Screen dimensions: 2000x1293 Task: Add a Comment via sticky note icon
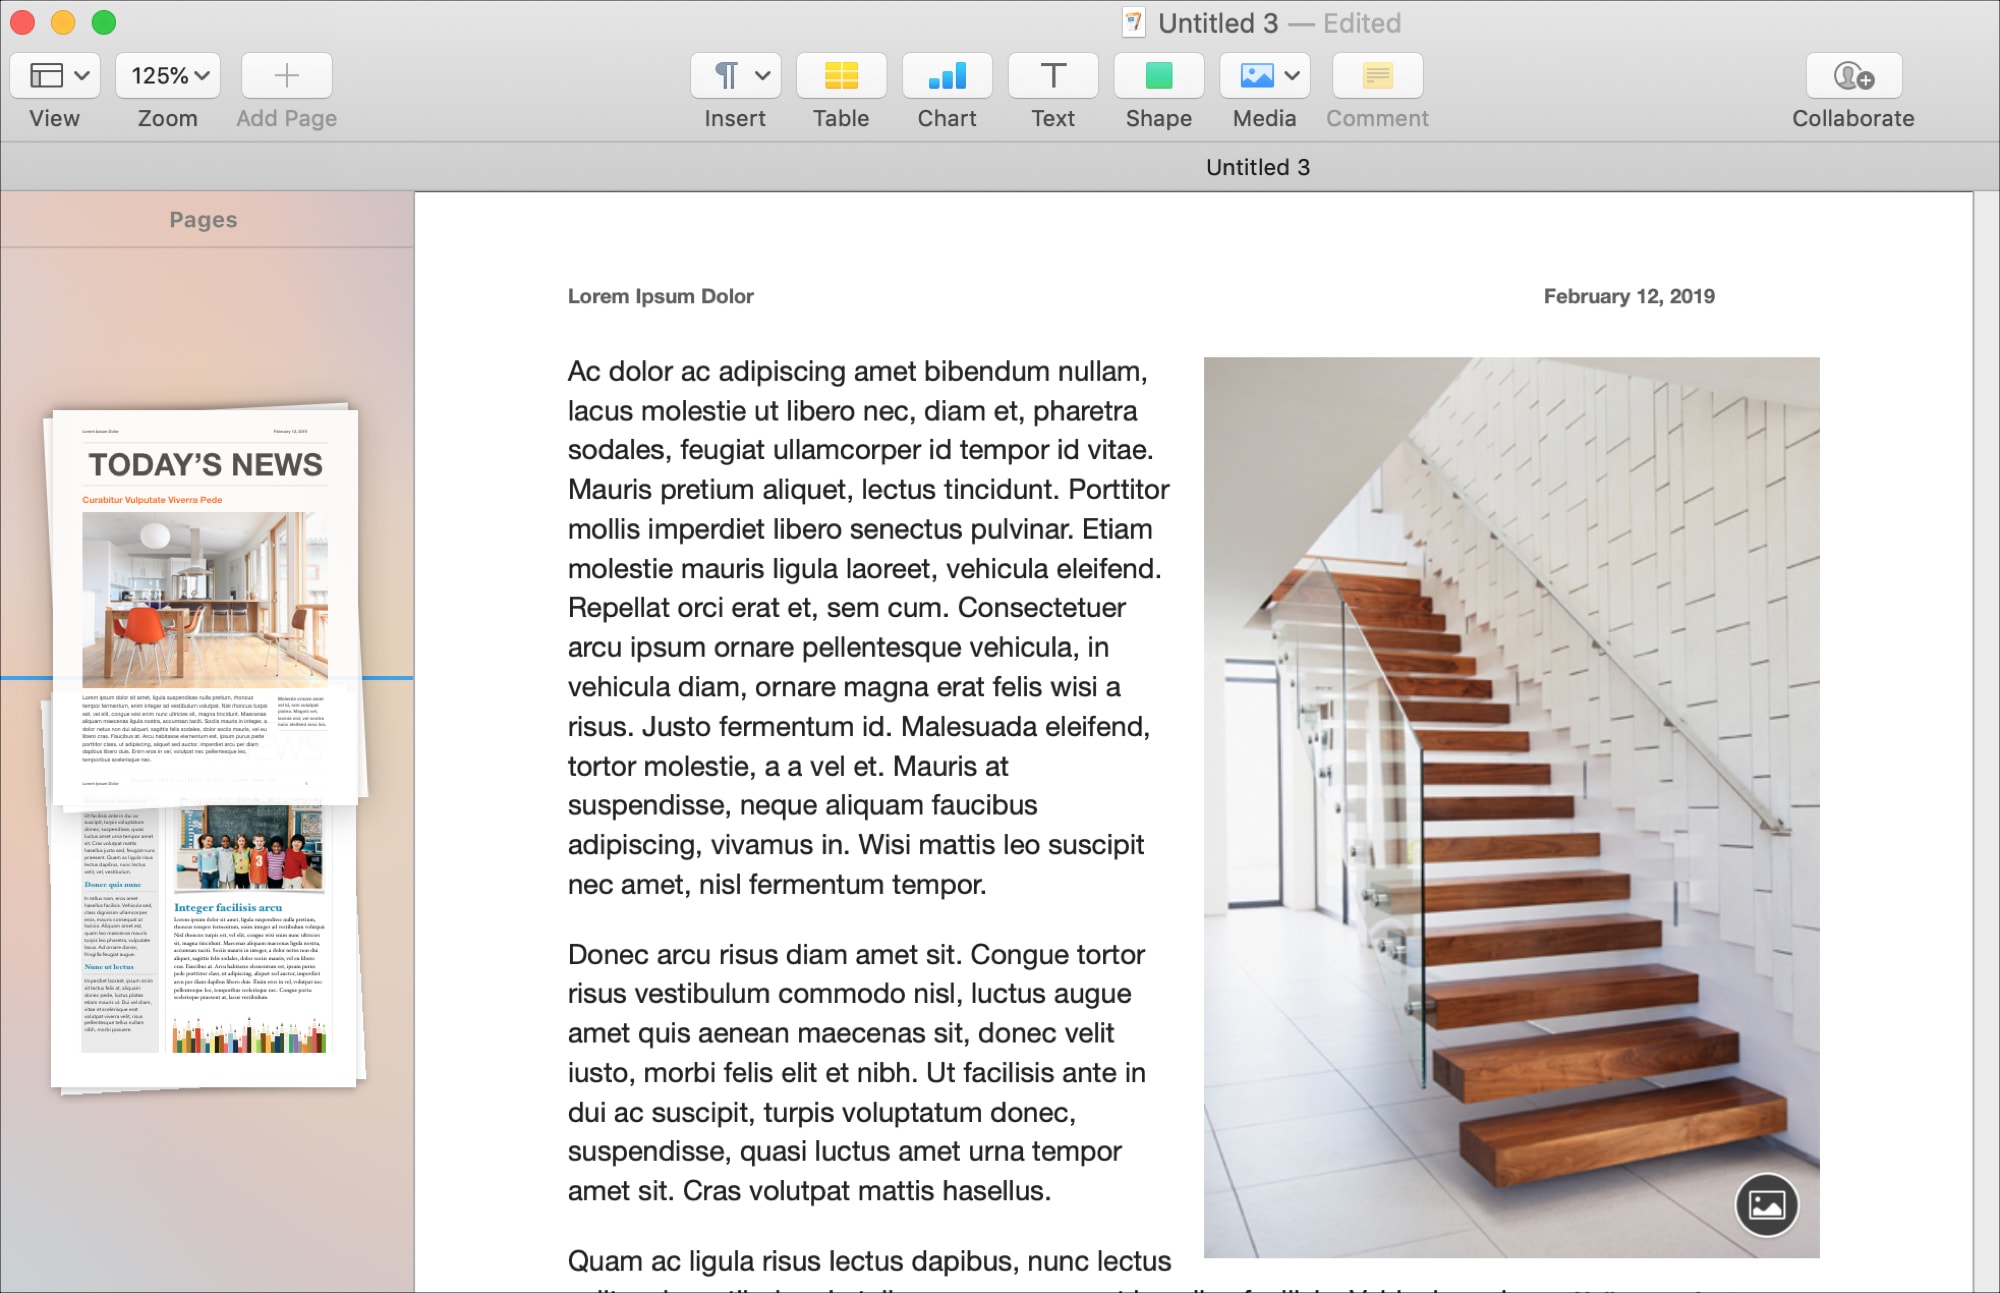(x=1377, y=76)
